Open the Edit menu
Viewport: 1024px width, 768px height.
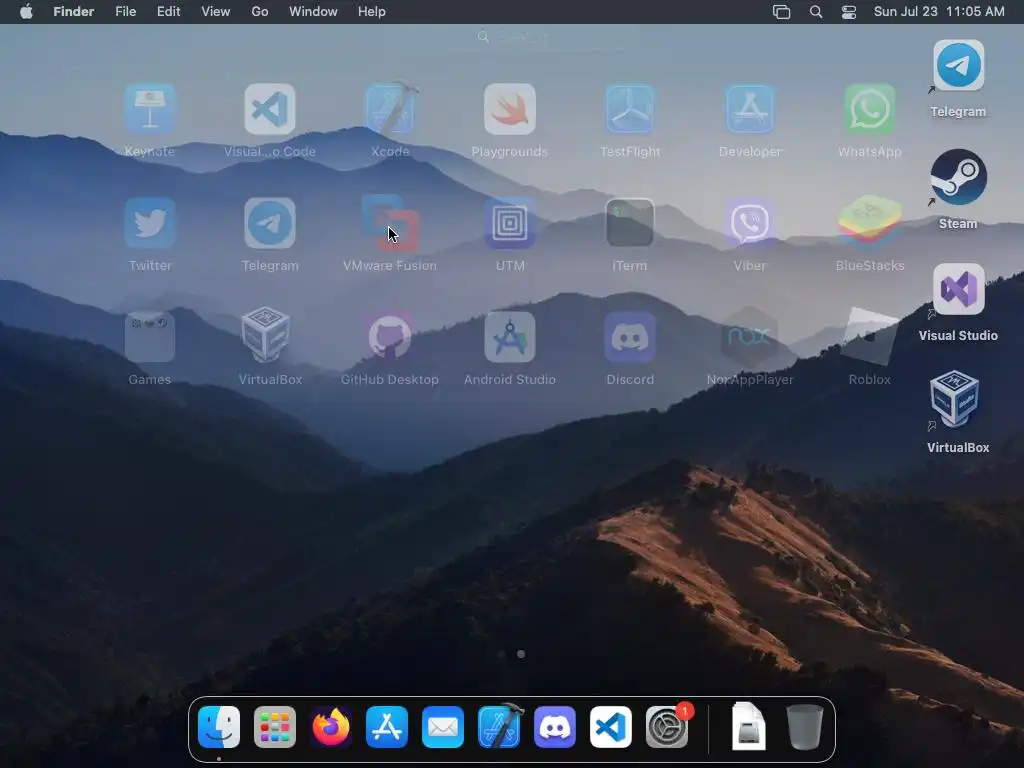(x=168, y=12)
